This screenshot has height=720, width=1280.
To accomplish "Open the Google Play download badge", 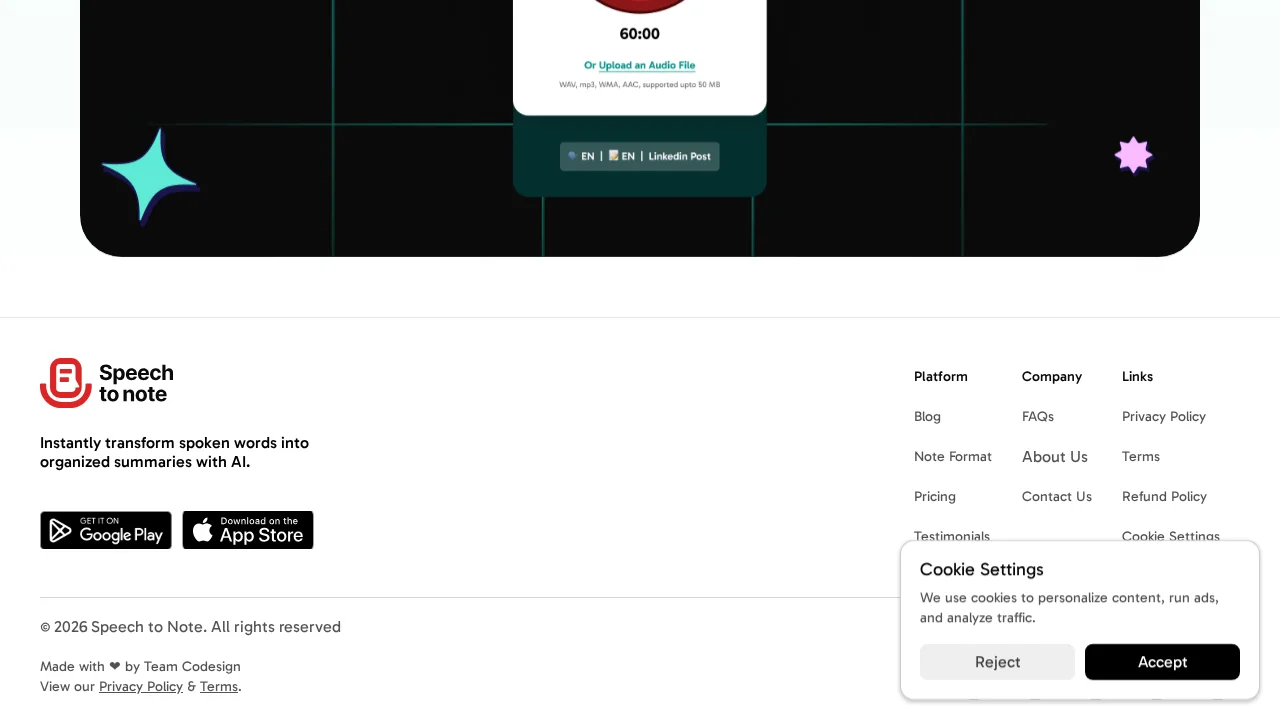I will point(106,530).
